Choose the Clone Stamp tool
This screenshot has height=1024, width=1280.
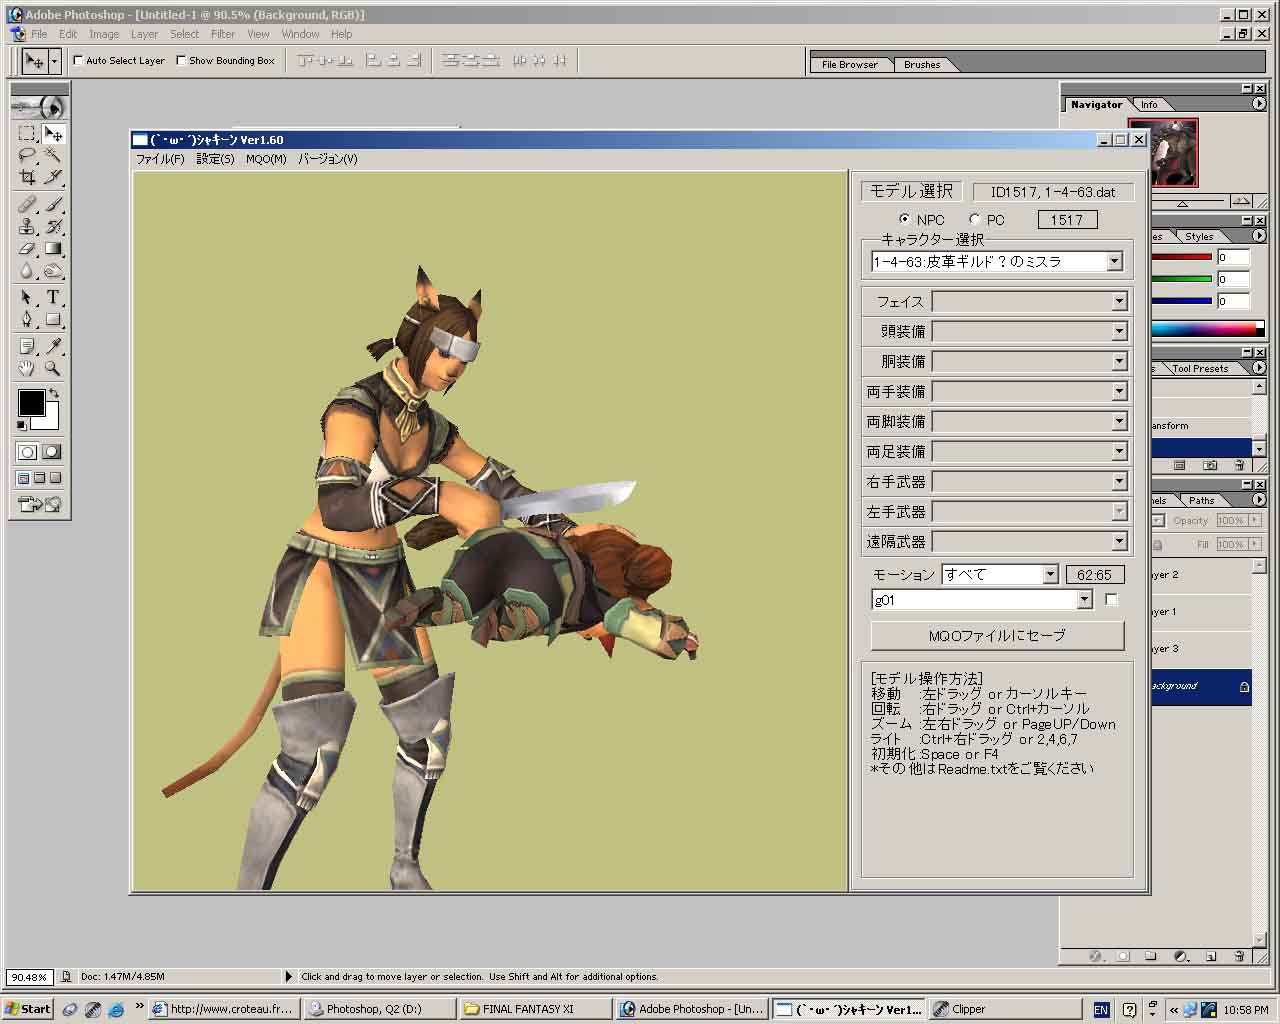[x=27, y=226]
